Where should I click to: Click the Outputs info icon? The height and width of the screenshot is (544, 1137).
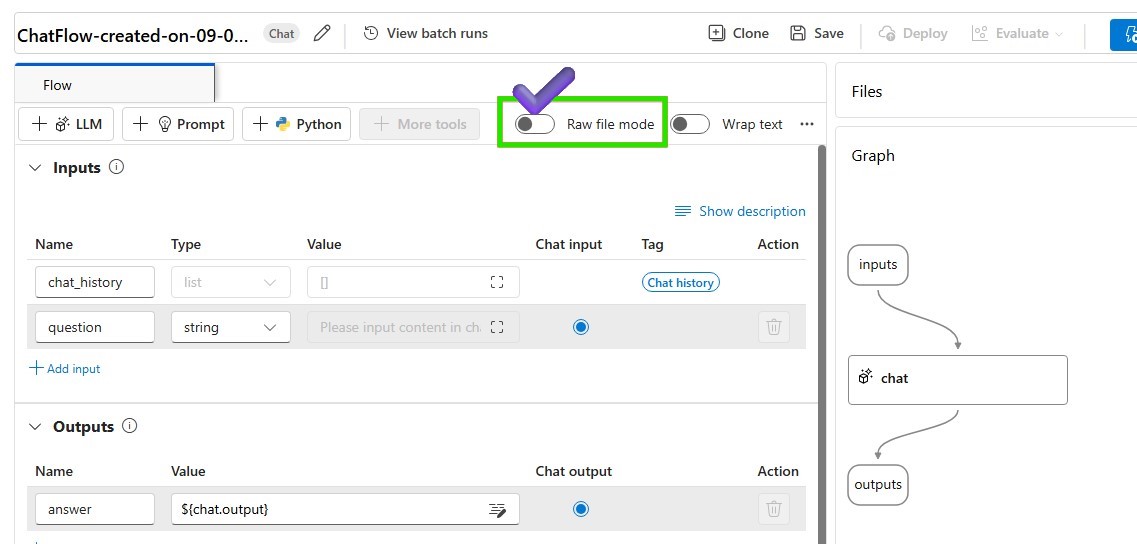[129, 426]
